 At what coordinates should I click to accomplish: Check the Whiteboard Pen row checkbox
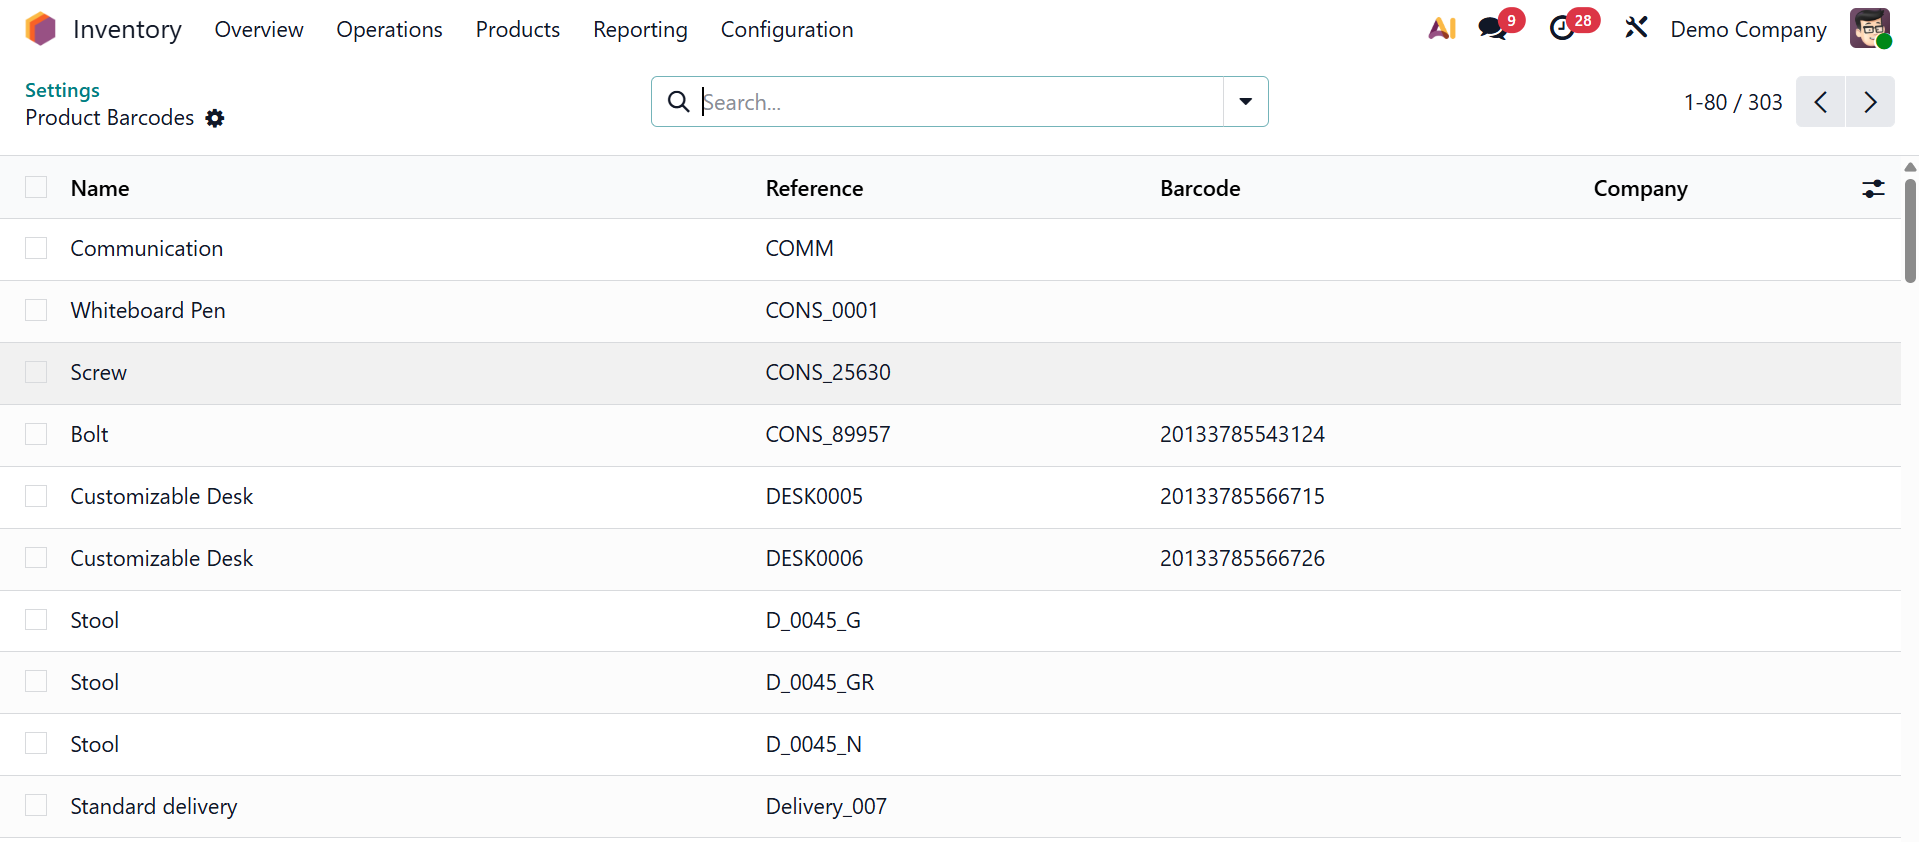[36, 310]
